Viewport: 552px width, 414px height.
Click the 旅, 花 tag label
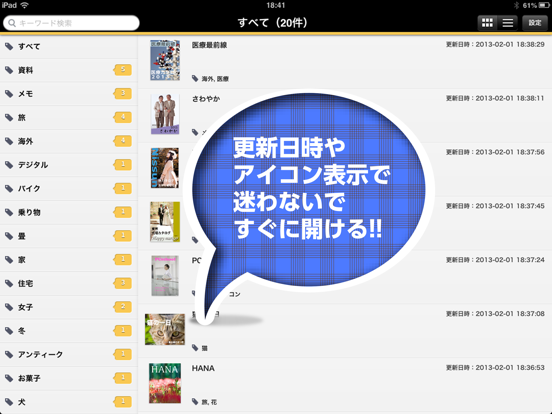pos(209,402)
